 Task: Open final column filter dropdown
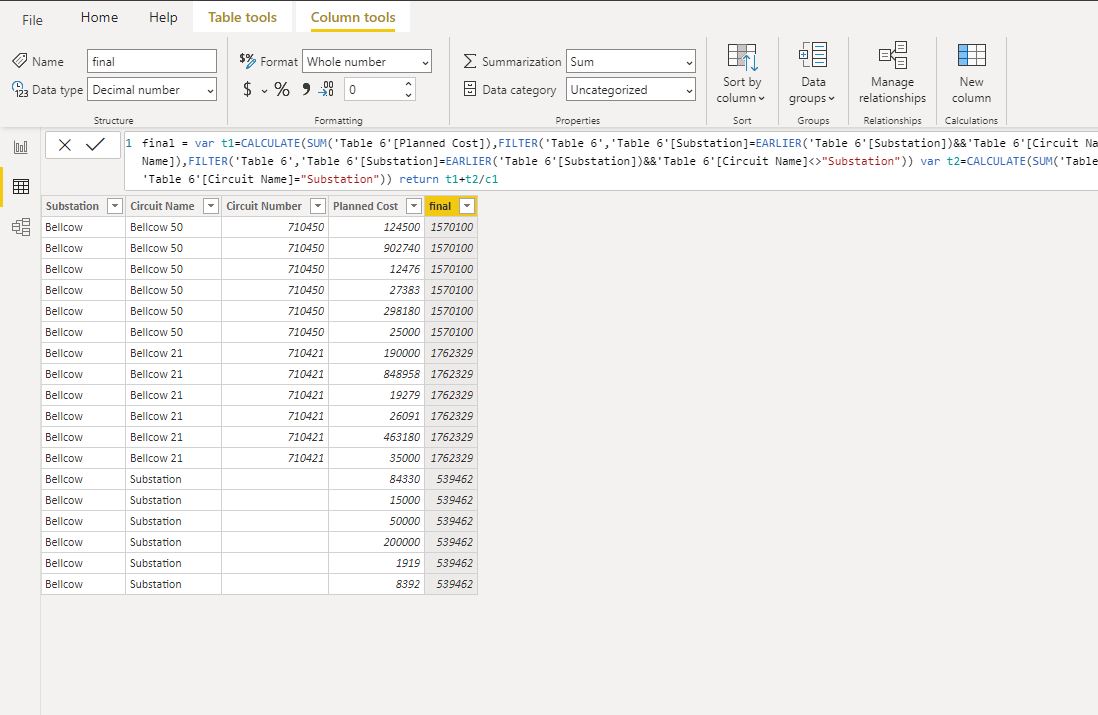[x=467, y=206]
